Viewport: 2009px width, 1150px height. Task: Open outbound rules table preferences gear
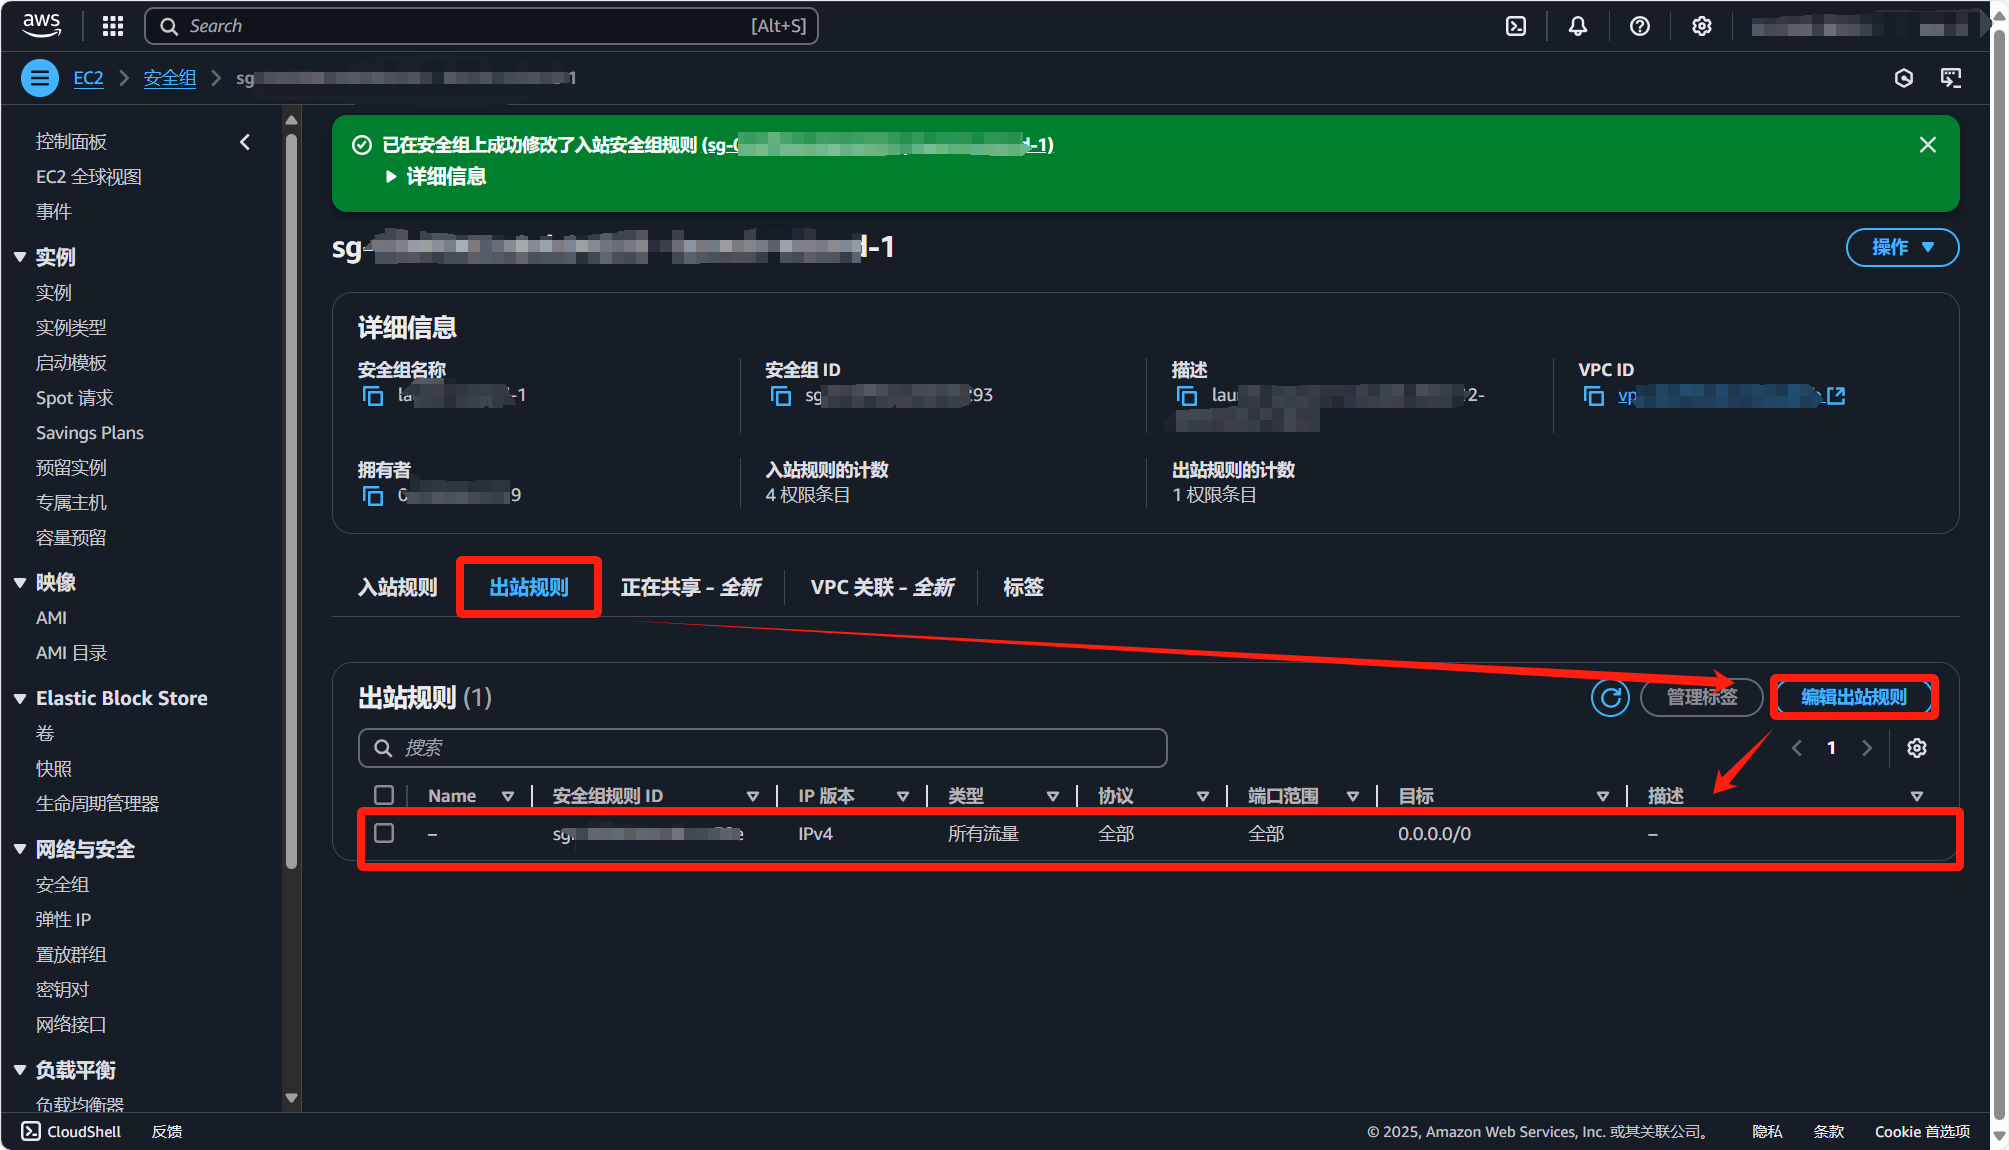tap(1916, 748)
